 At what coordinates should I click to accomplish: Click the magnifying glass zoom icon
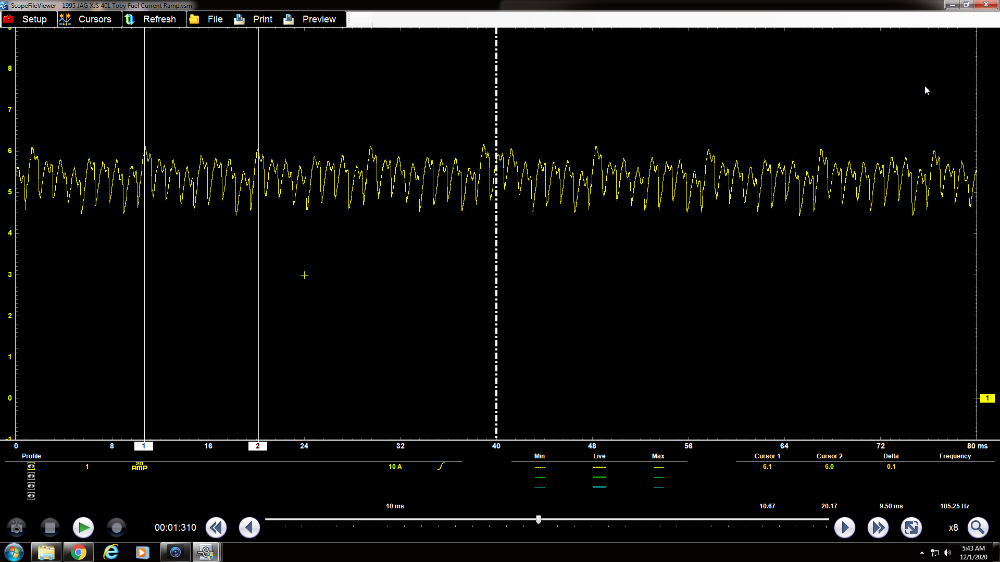point(977,527)
